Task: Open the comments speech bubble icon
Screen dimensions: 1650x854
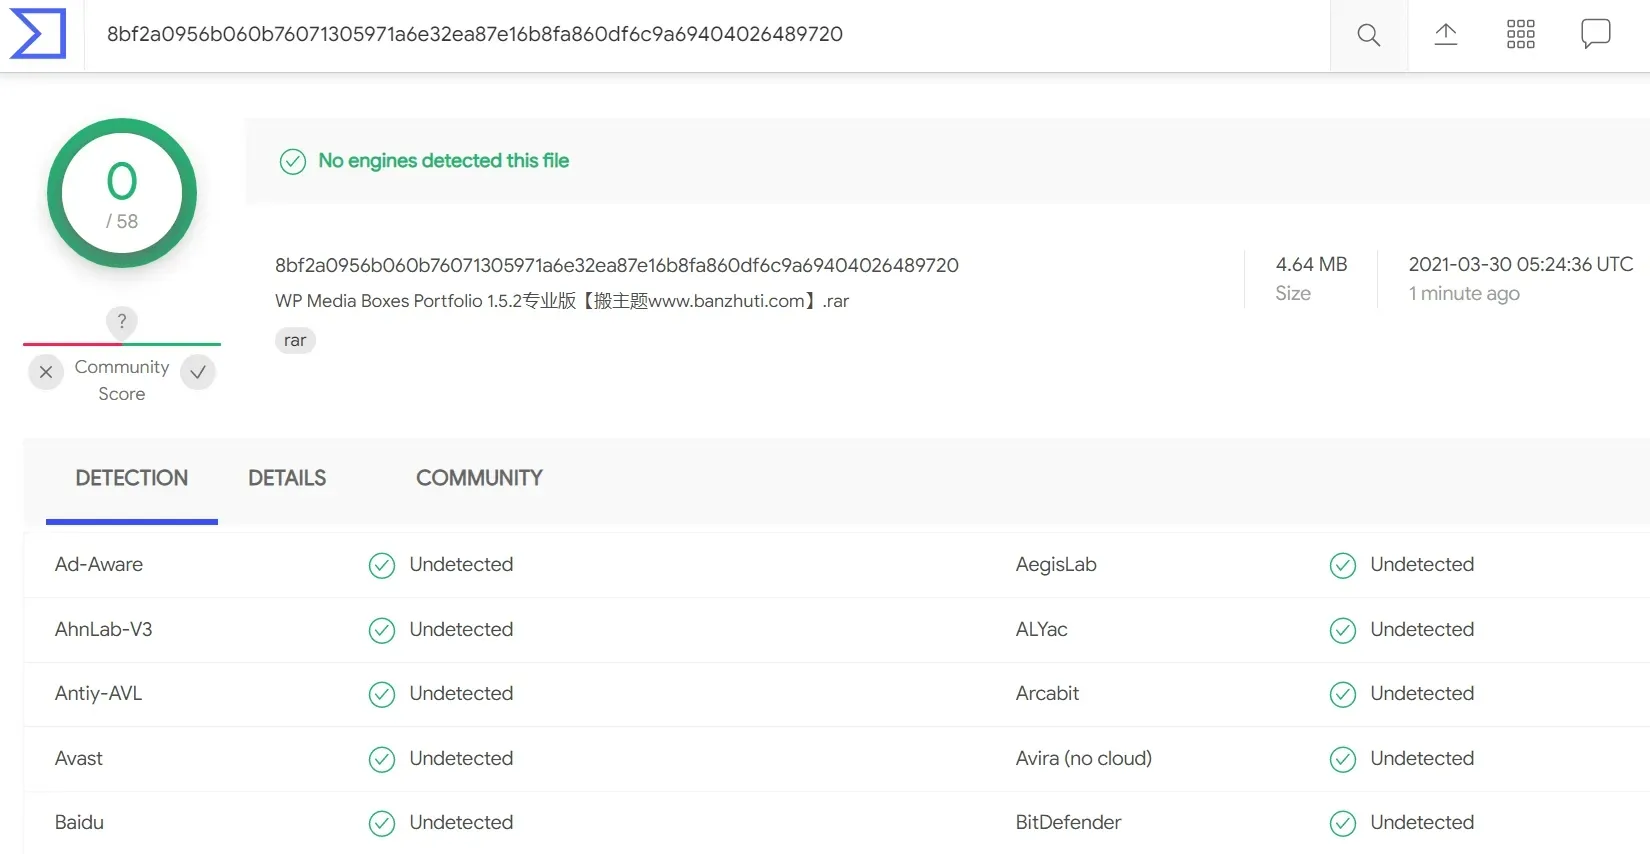Action: [x=1595, y=34]
